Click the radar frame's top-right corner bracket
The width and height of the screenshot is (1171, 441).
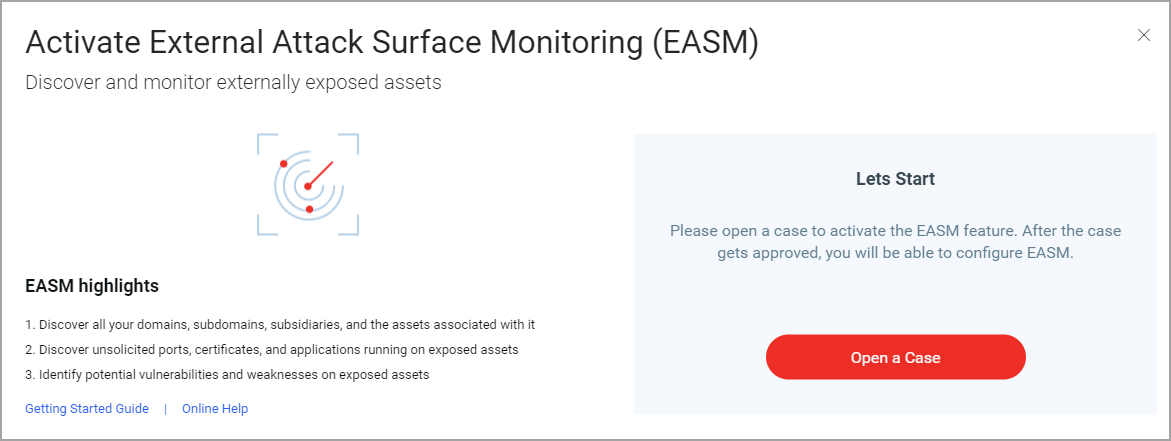(x=349, y=143)
